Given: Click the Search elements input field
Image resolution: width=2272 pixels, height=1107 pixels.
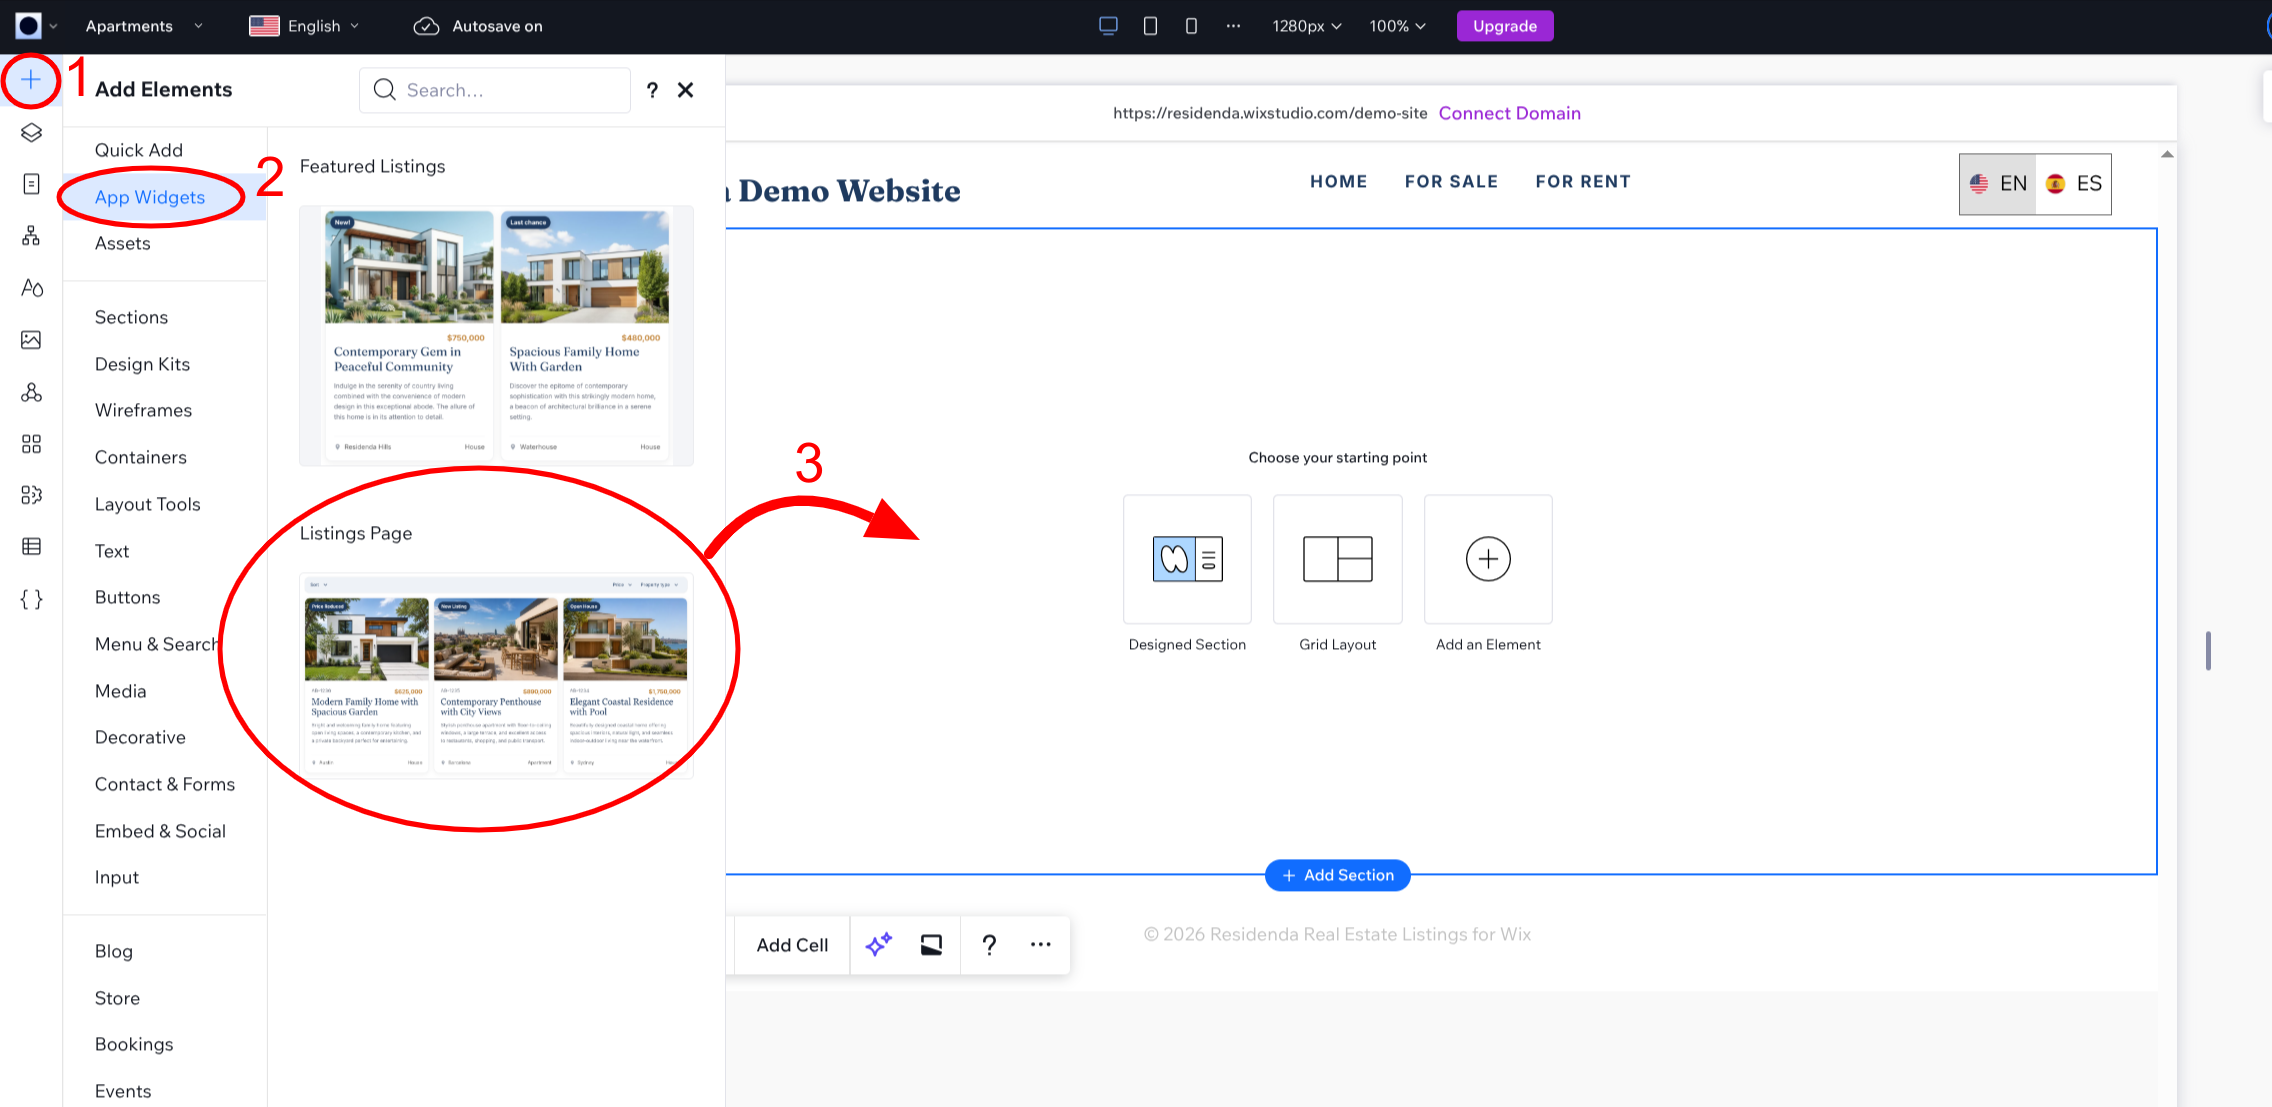Looking at the screenshot, I should tap(495, 90).
